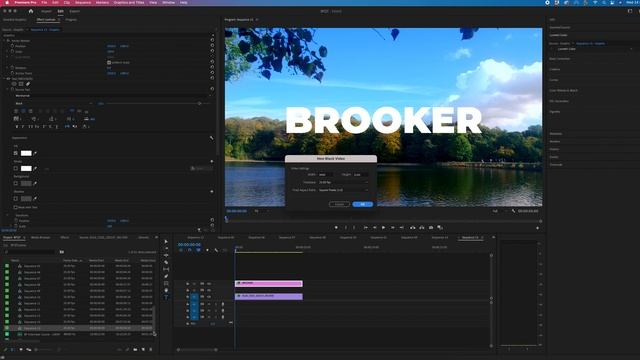
Task: Select the Selection tool in the tools panel
Action: click(x=166, y=242)
